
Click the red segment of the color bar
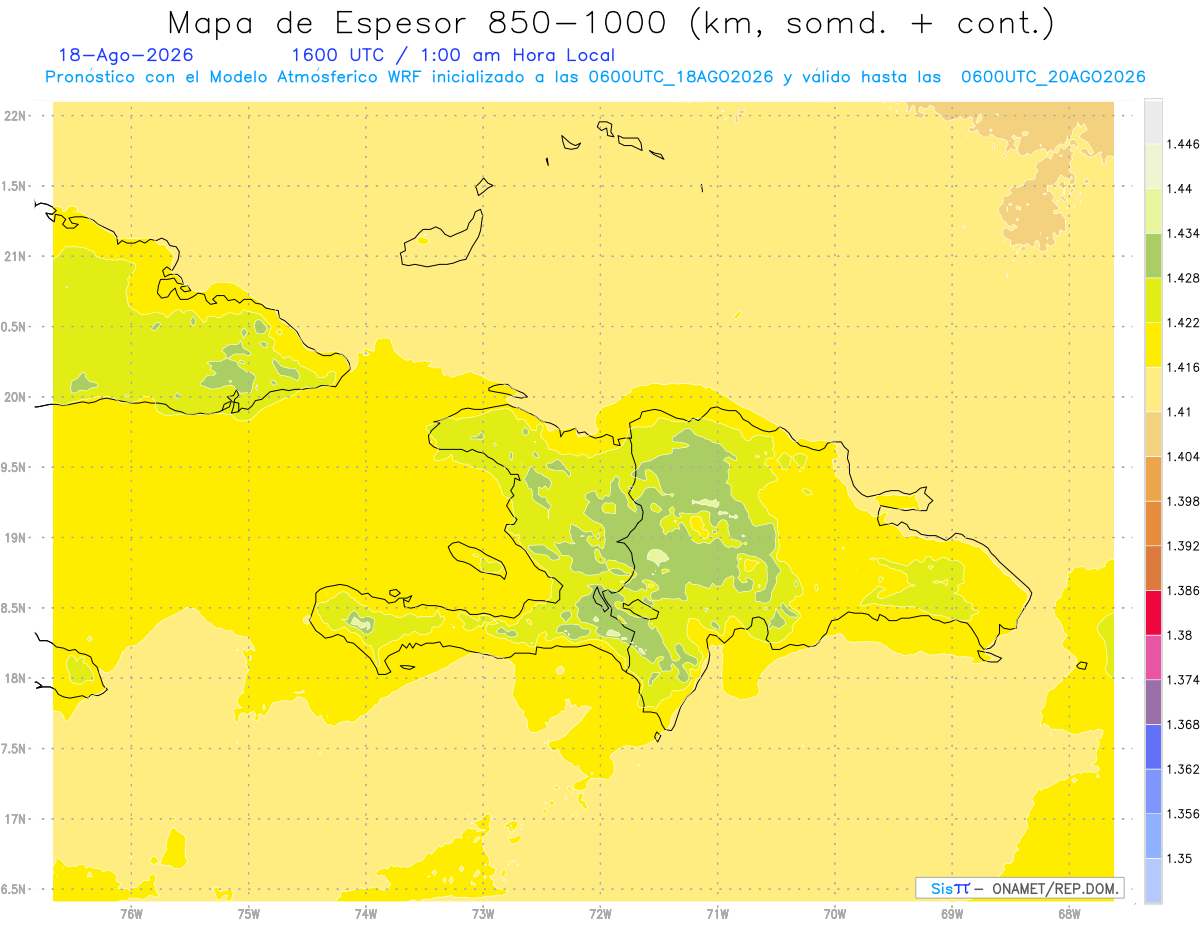pos(1153,613)
